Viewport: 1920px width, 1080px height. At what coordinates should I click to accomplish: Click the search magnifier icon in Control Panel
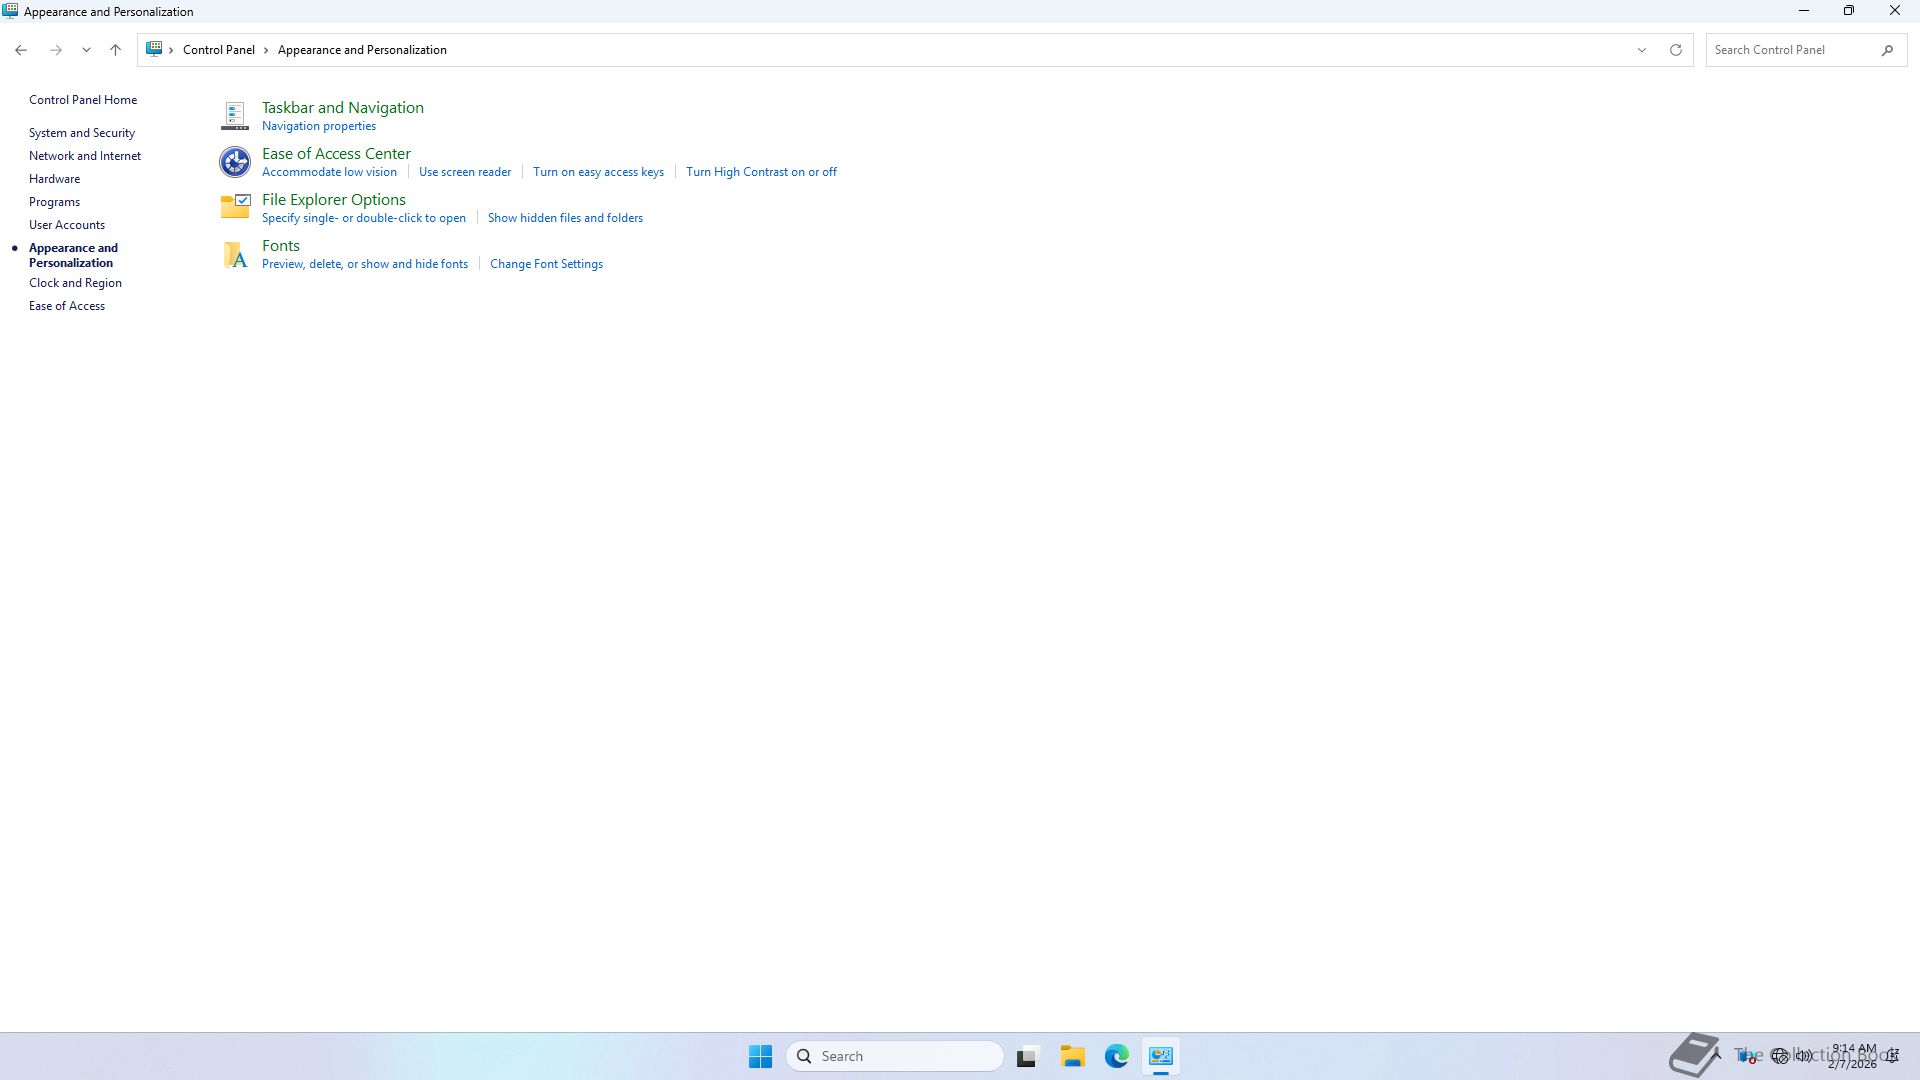click(1887, 50)
